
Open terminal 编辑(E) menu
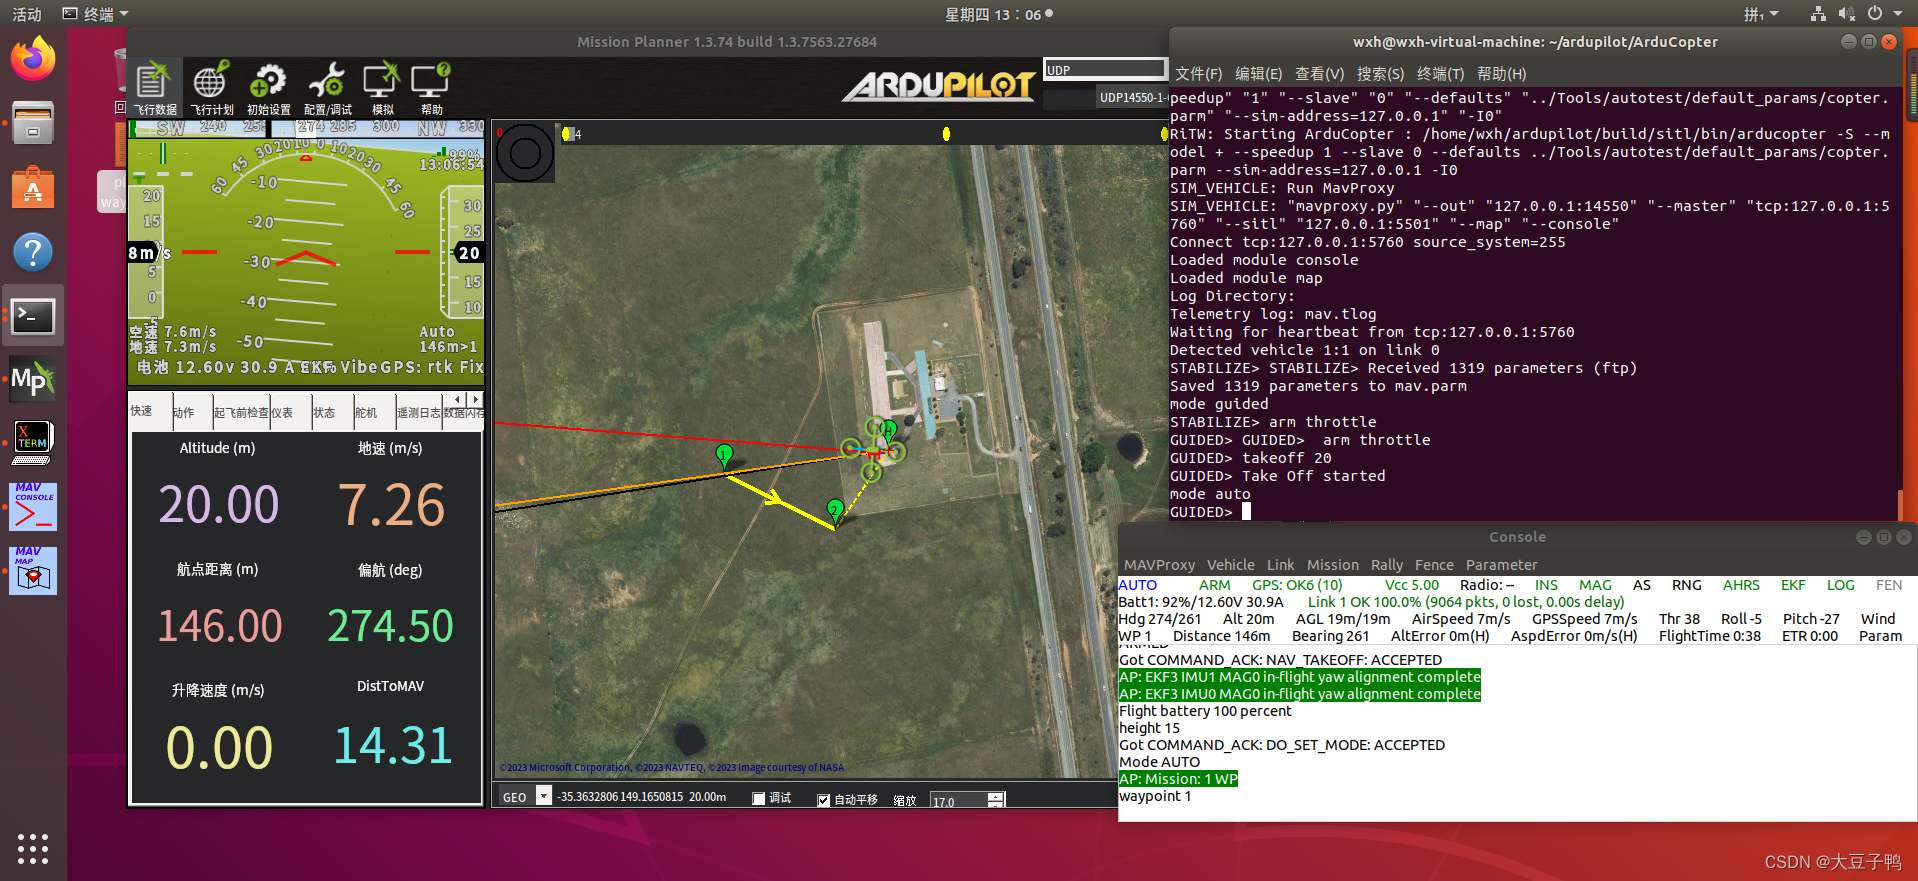coord(1258,74)
